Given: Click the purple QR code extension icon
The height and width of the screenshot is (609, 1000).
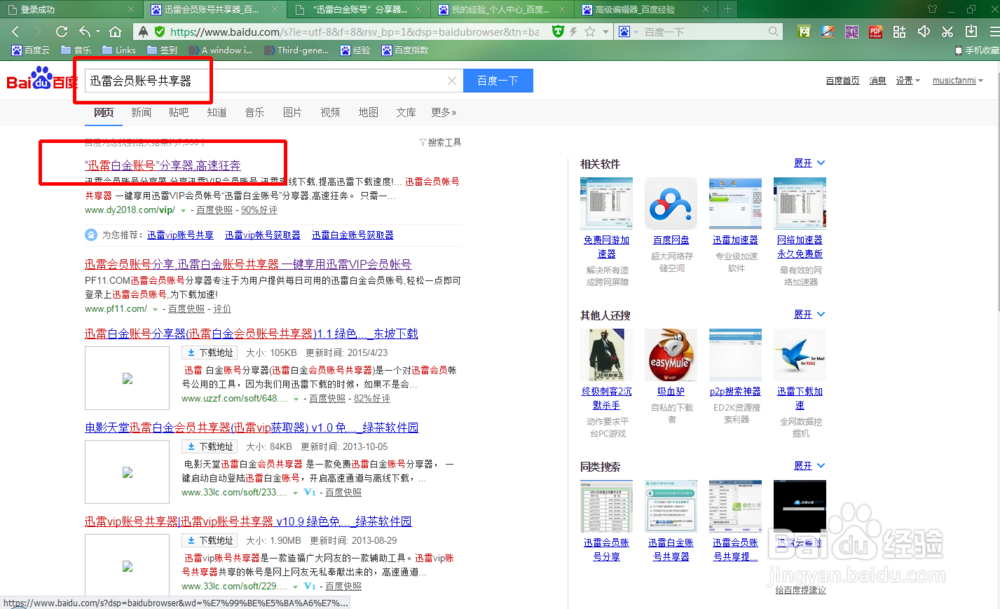Looking at the screenshot, I should point(851,31).
